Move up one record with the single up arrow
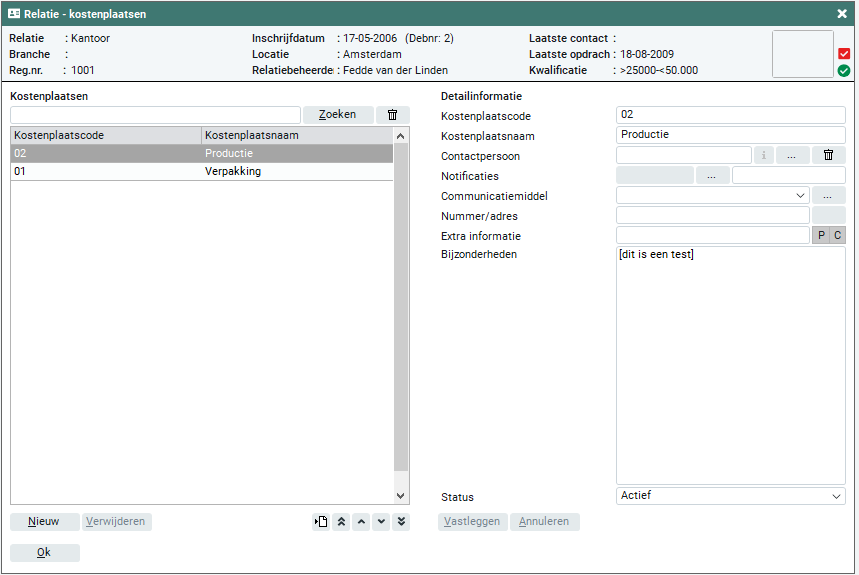The image size is (859, 575). point(361,522)
